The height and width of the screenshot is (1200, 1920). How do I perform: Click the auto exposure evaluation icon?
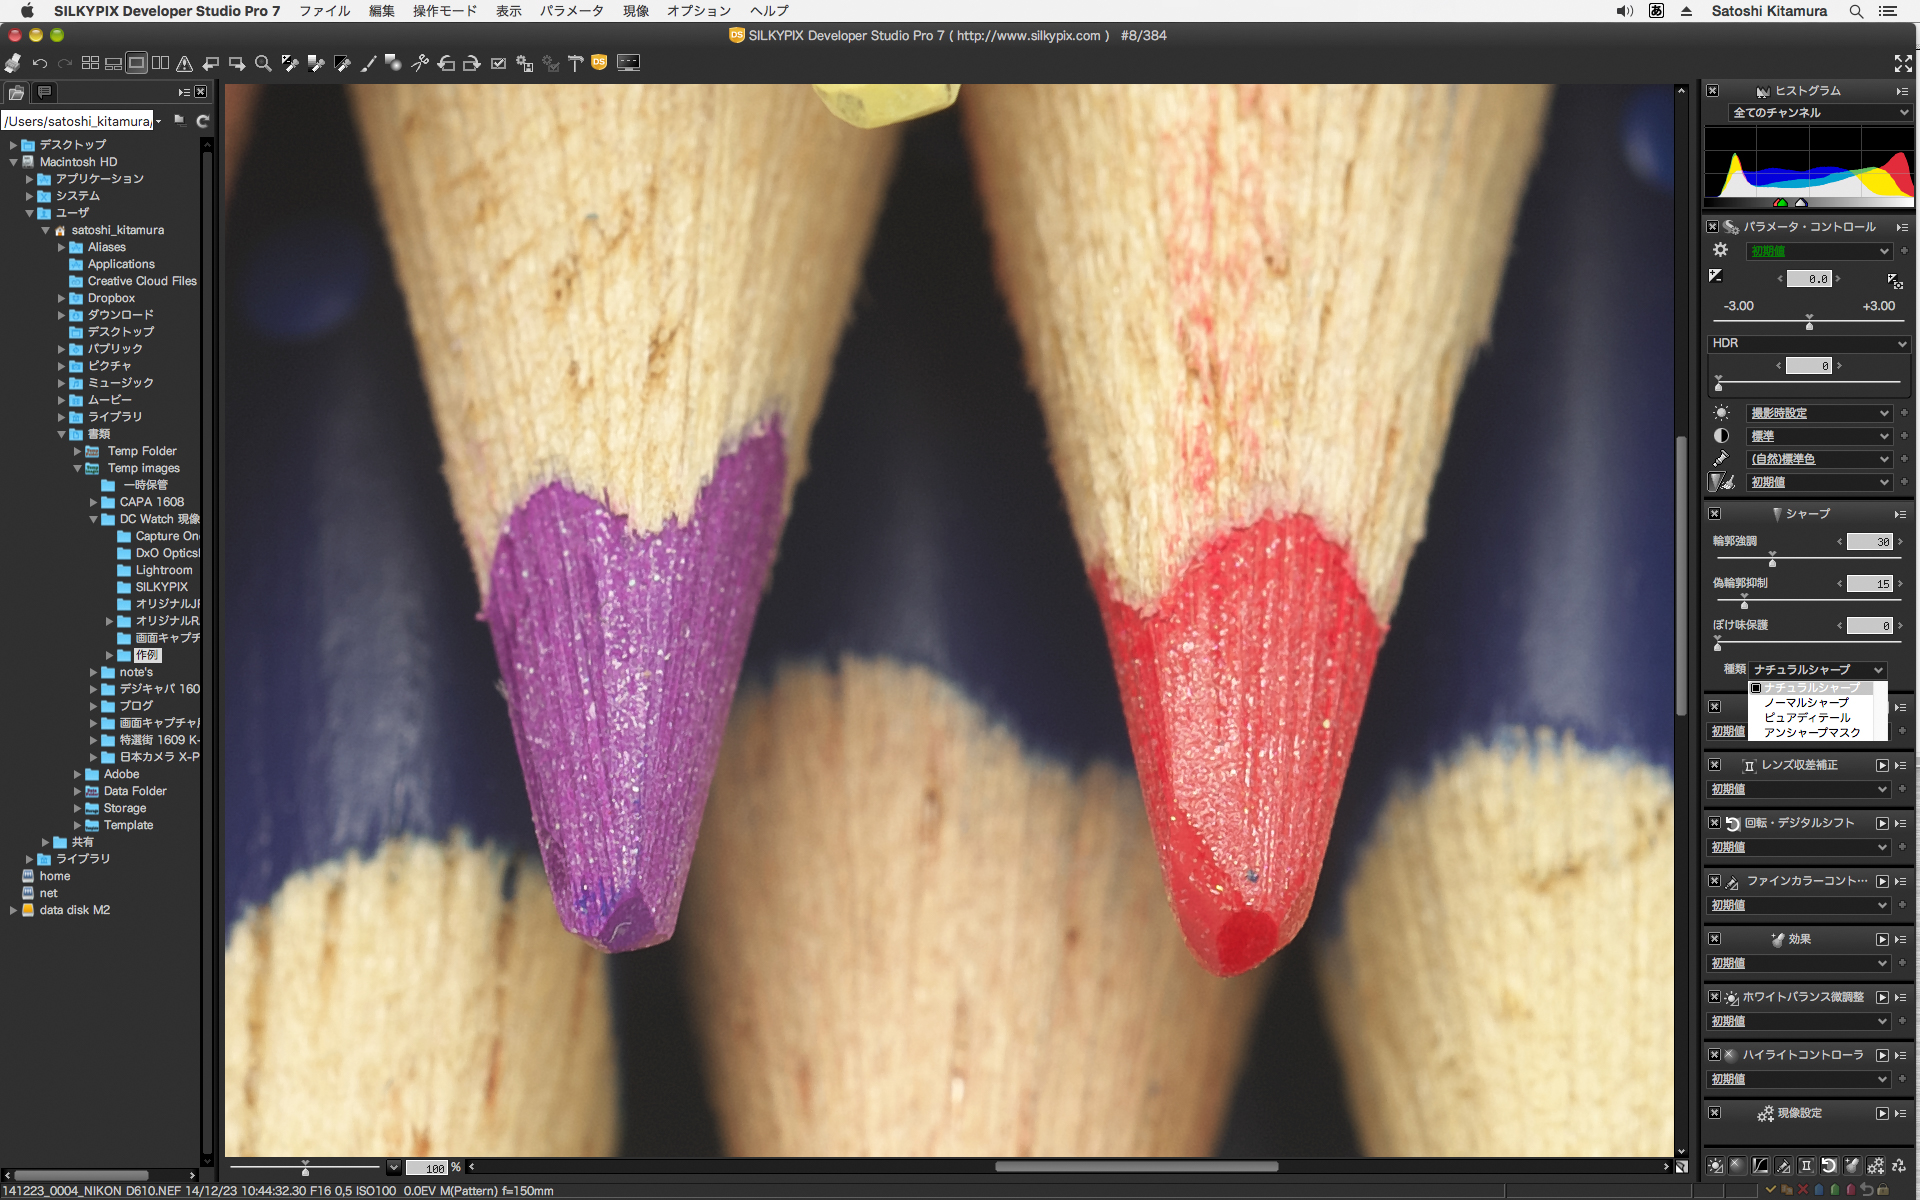click(x=1895, y=280)
